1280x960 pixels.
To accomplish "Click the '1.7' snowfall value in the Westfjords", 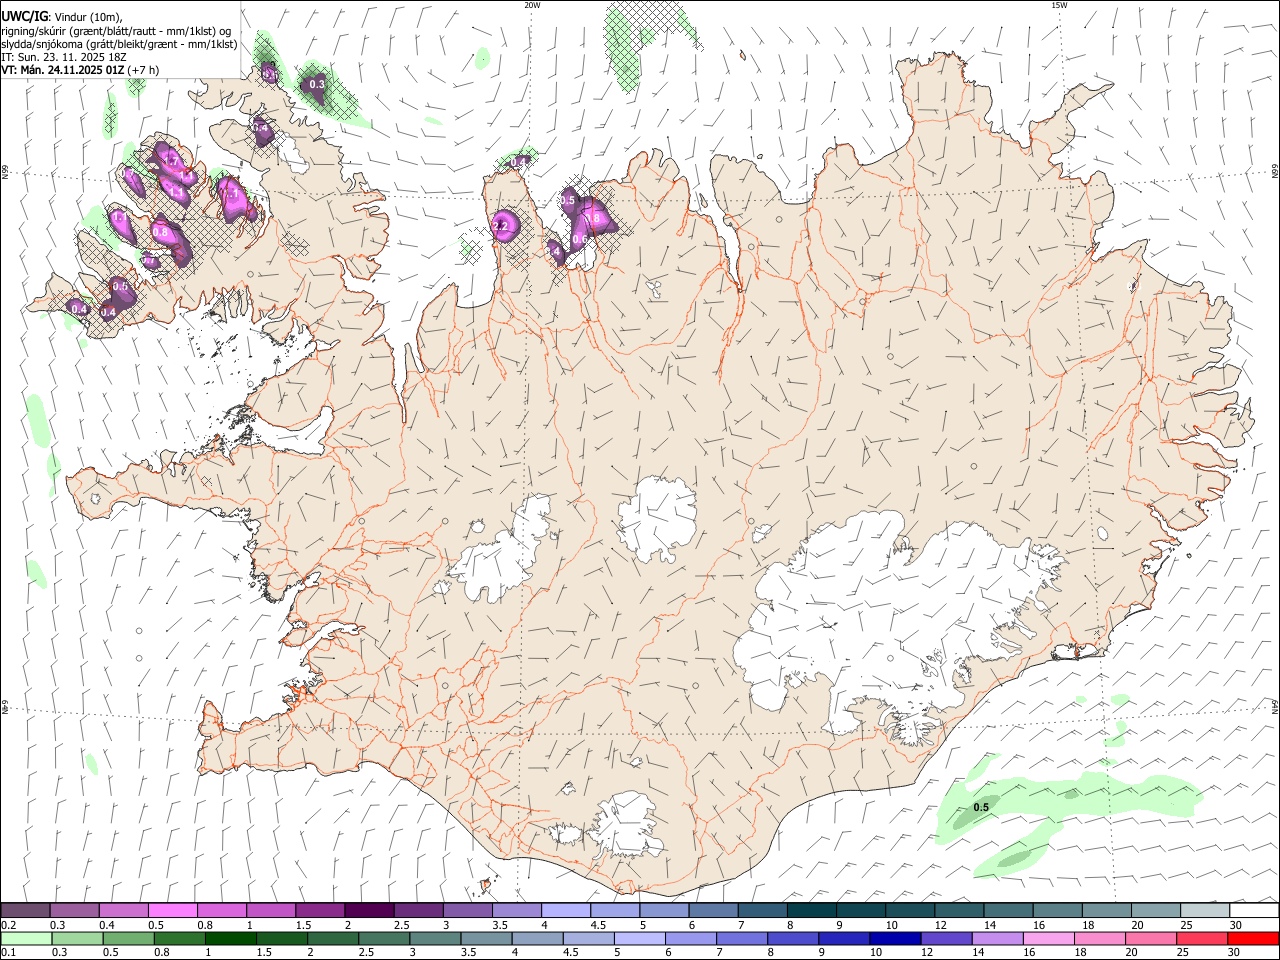I will coord(171,160).
